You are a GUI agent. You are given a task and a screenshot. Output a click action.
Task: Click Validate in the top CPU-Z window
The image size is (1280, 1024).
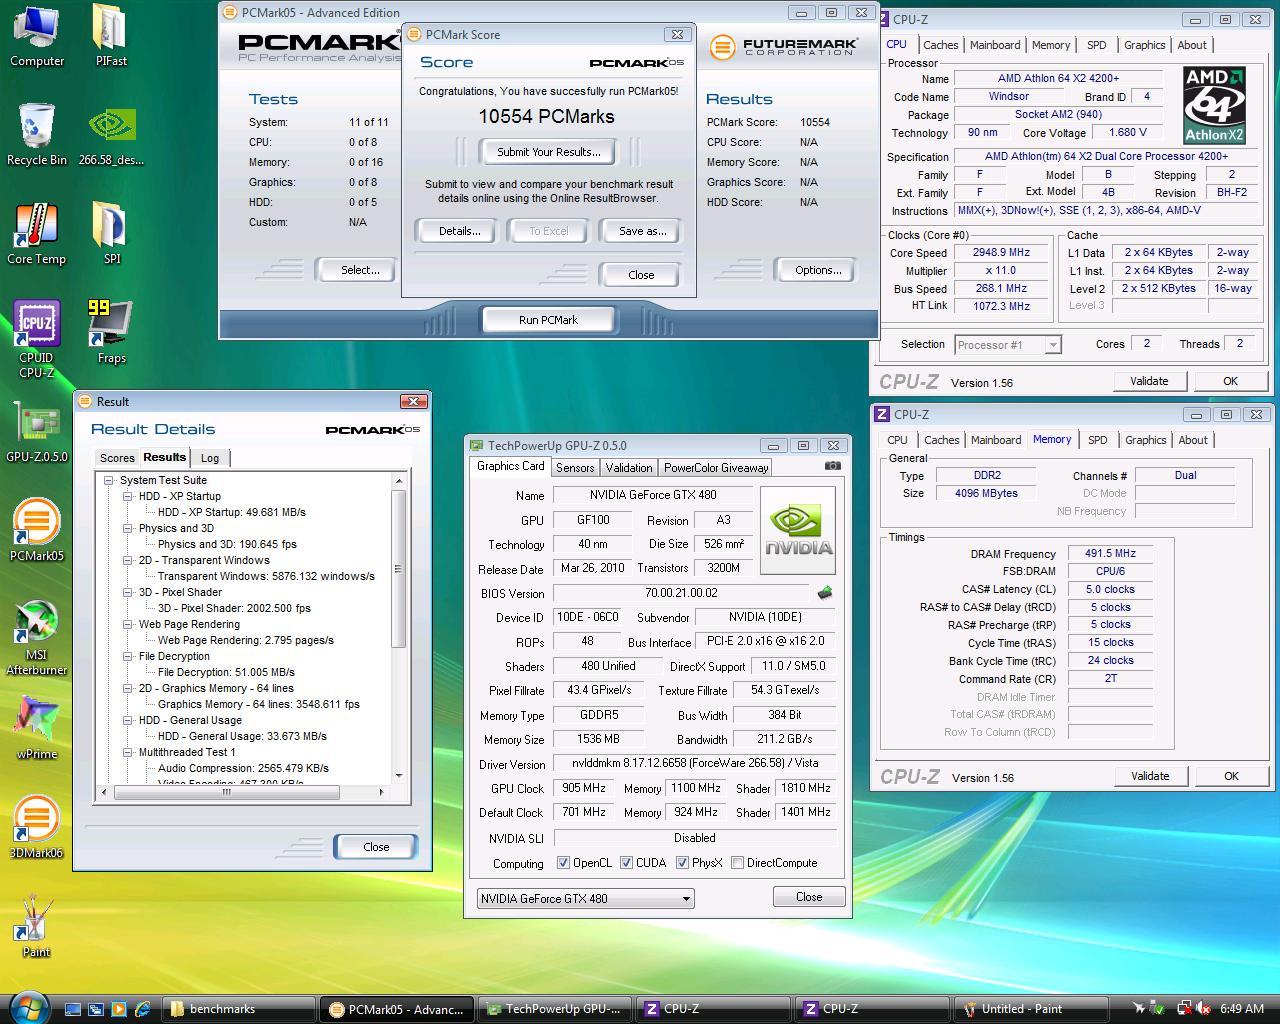[1149, 381]
